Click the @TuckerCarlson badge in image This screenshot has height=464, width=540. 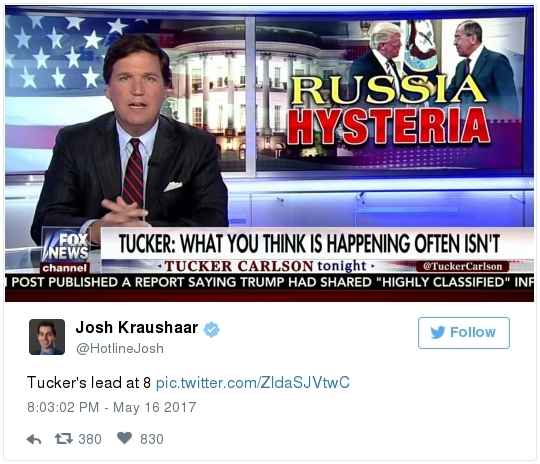click(x=463, y=266)
